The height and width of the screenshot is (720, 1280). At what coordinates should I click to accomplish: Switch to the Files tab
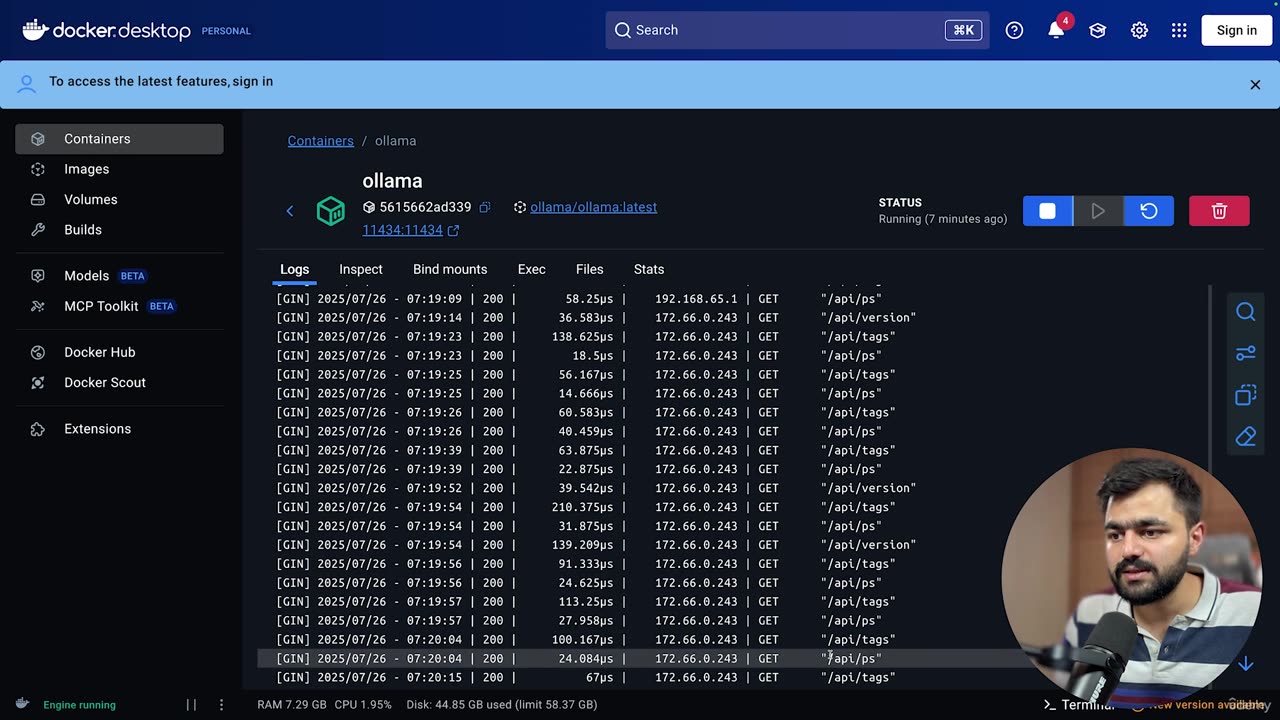point(590,269)
